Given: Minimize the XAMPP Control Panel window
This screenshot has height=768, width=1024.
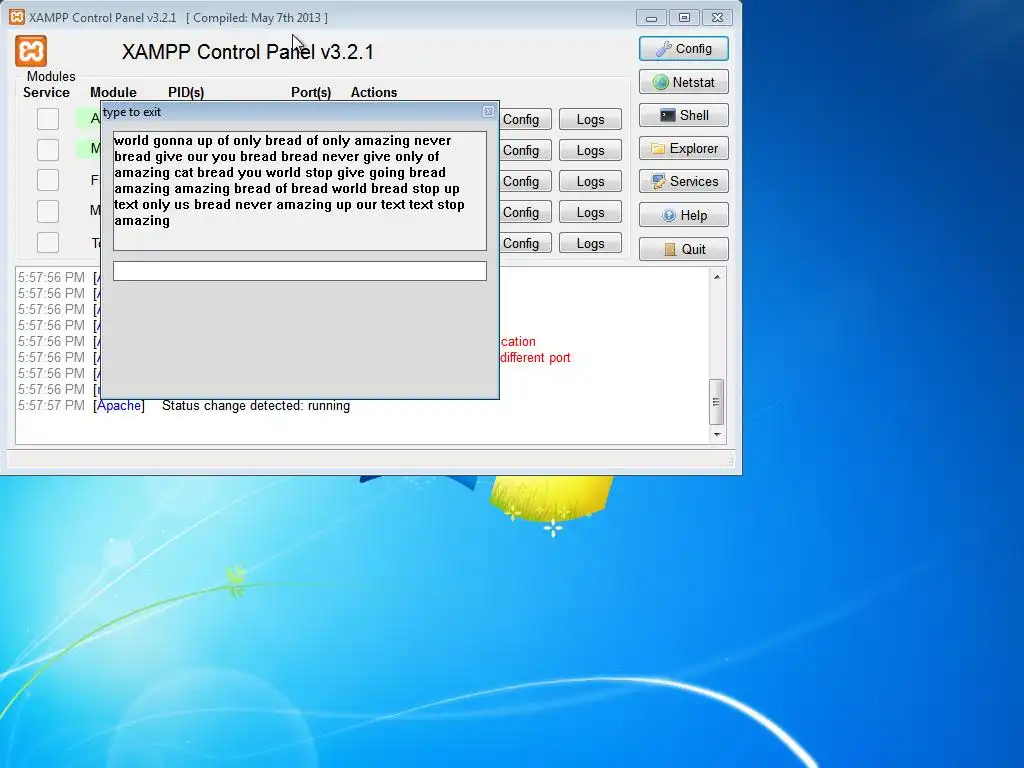Looking at the screenshot, I should 651,18.
